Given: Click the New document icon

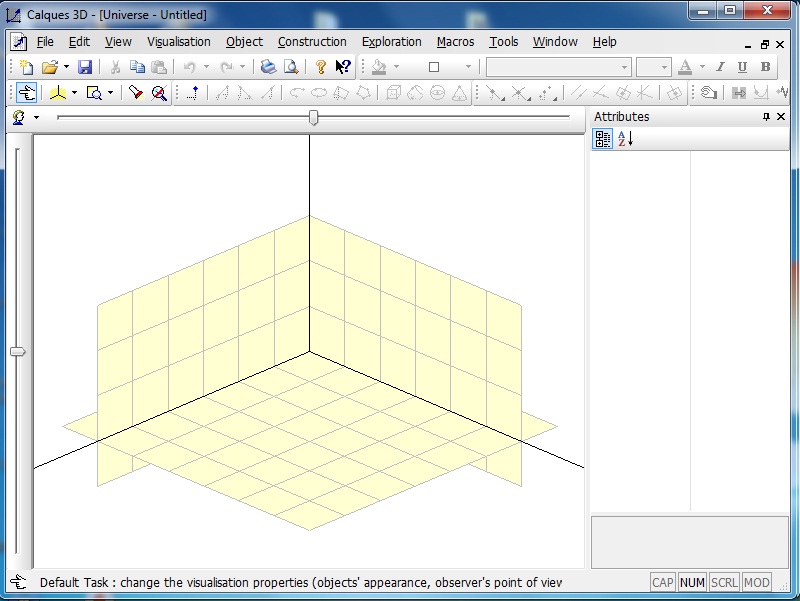Looking at the screenshot, I should [27, 67].
